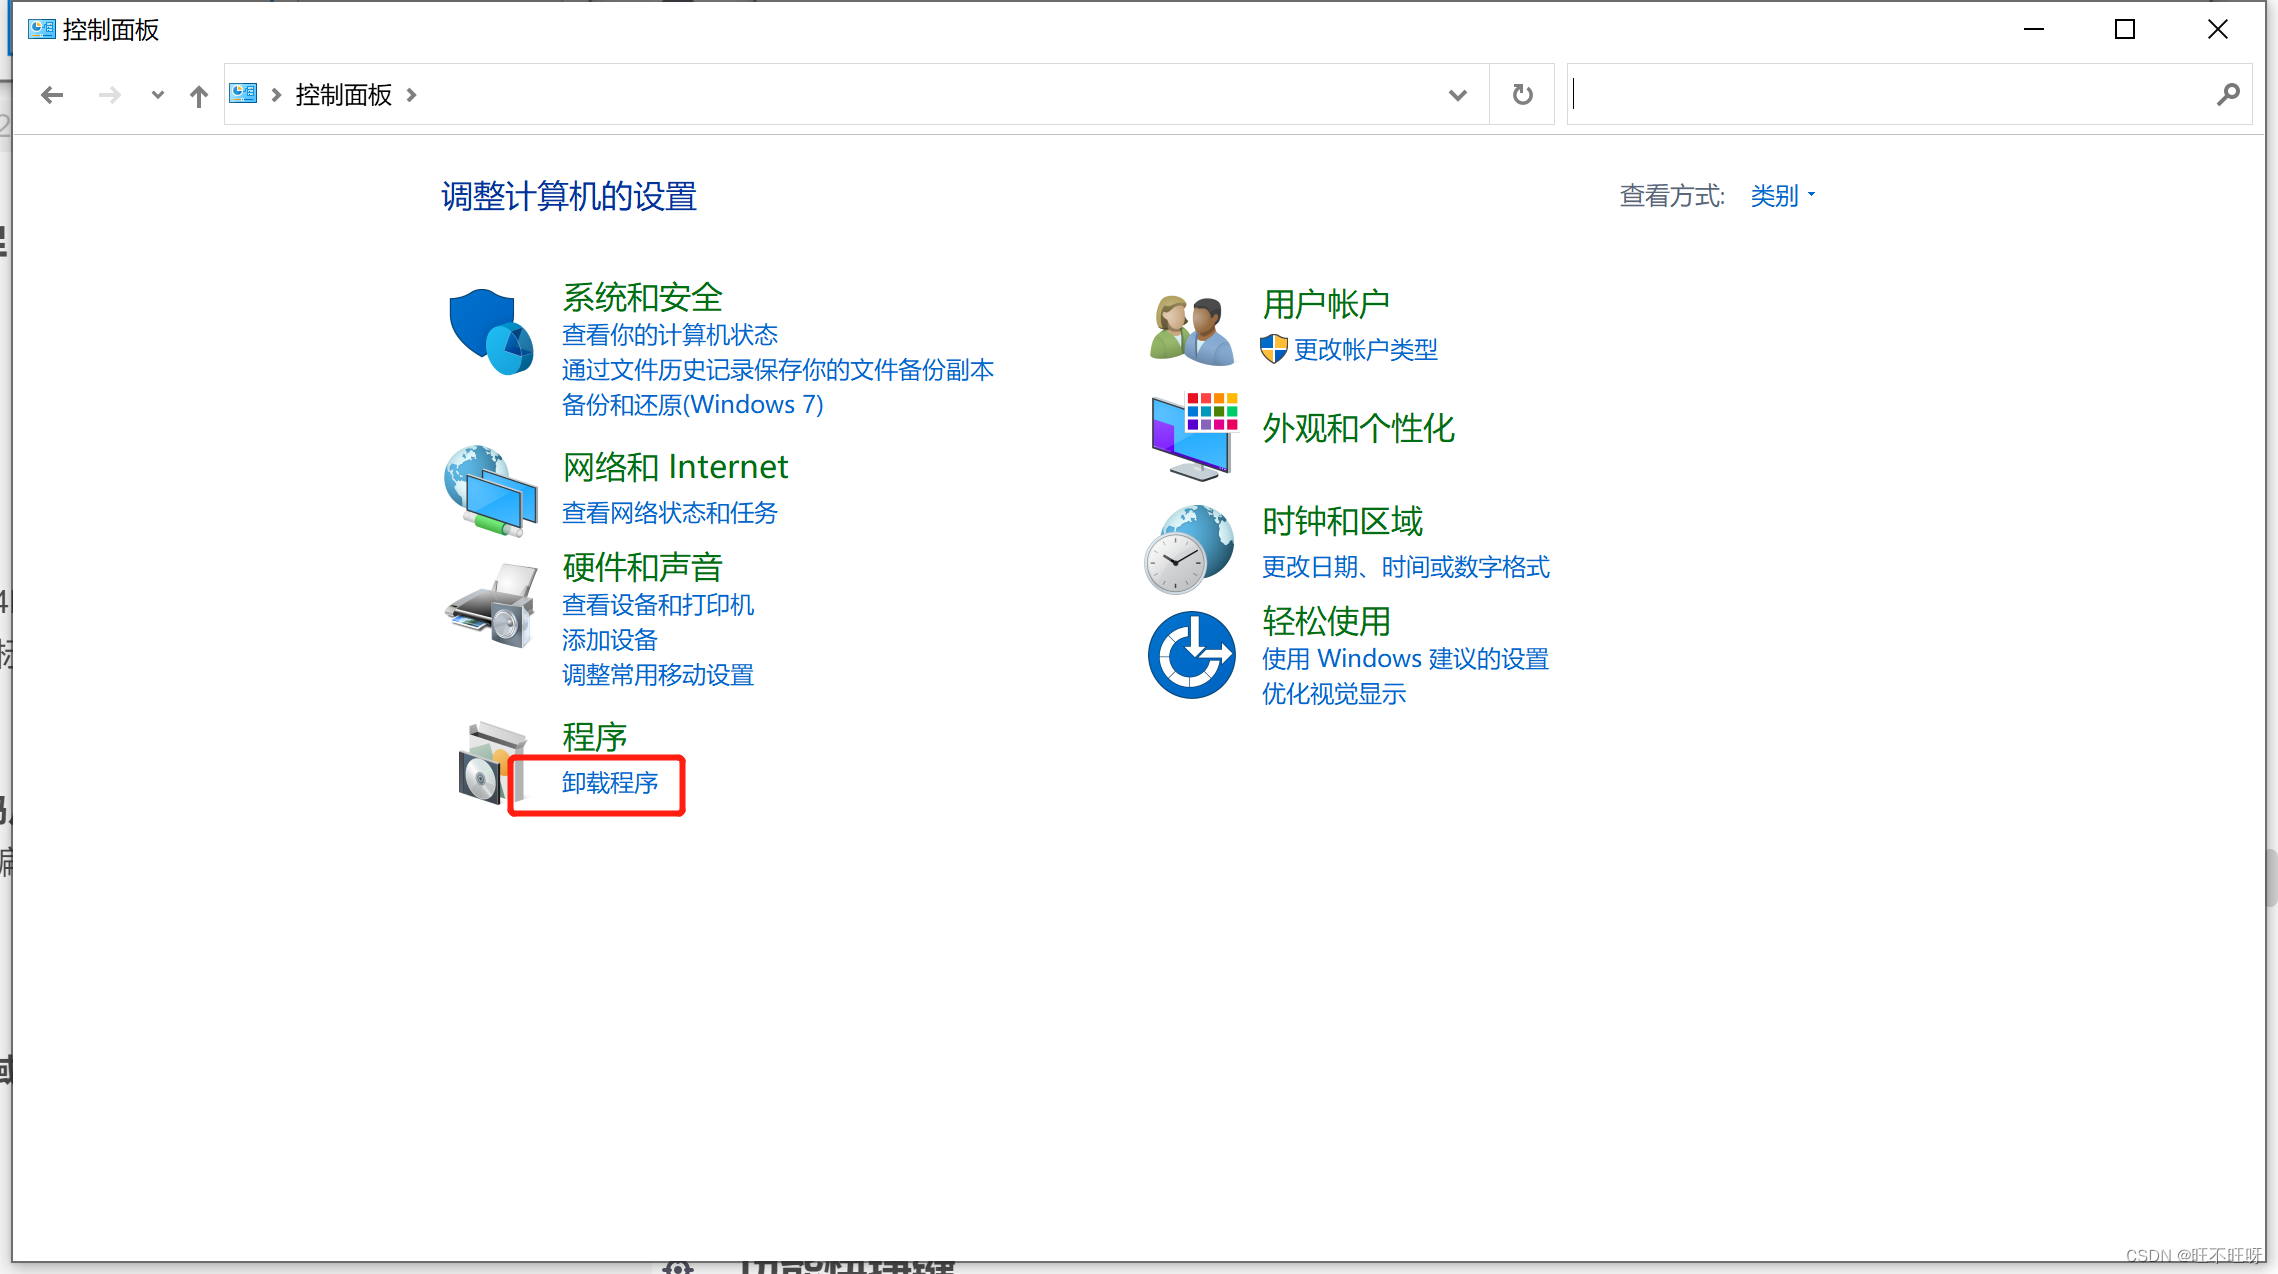Expand the chevron after 控制面板 breadcrumb

tap(411, 95)
